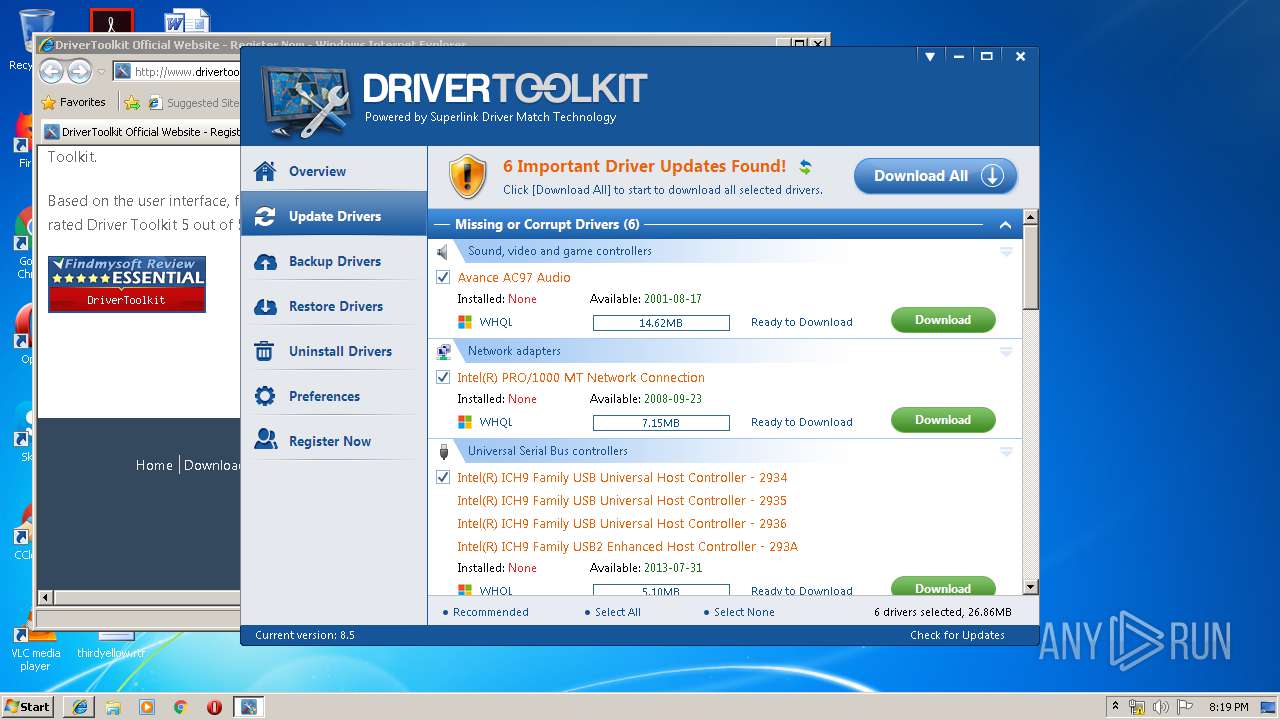Open IE recent pages dropdown arrow

(101, 72)
